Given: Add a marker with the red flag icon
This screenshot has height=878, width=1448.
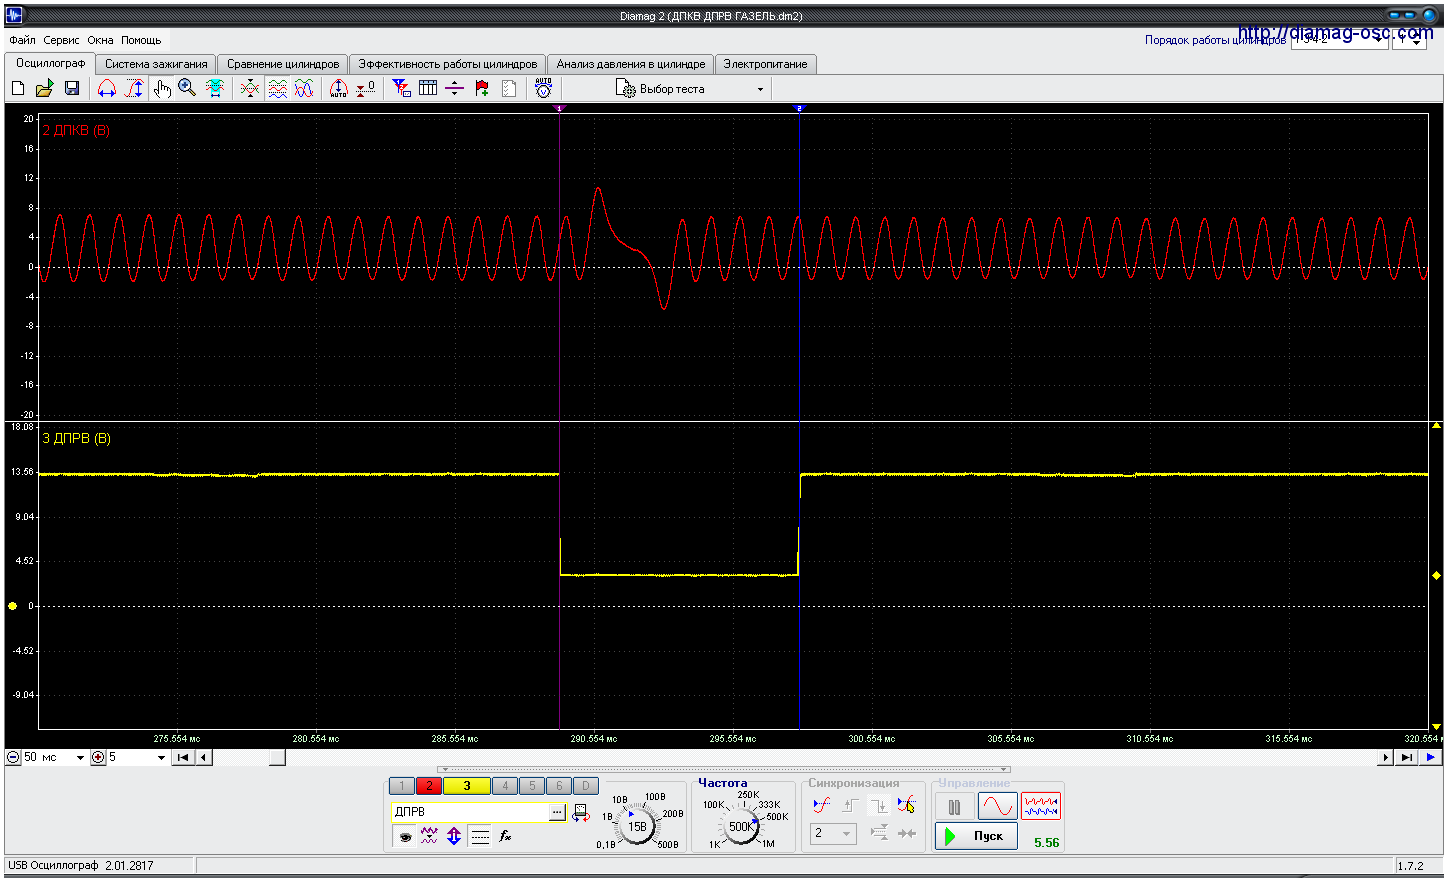Looking at the screenshot, I should [x=482, y=88].
